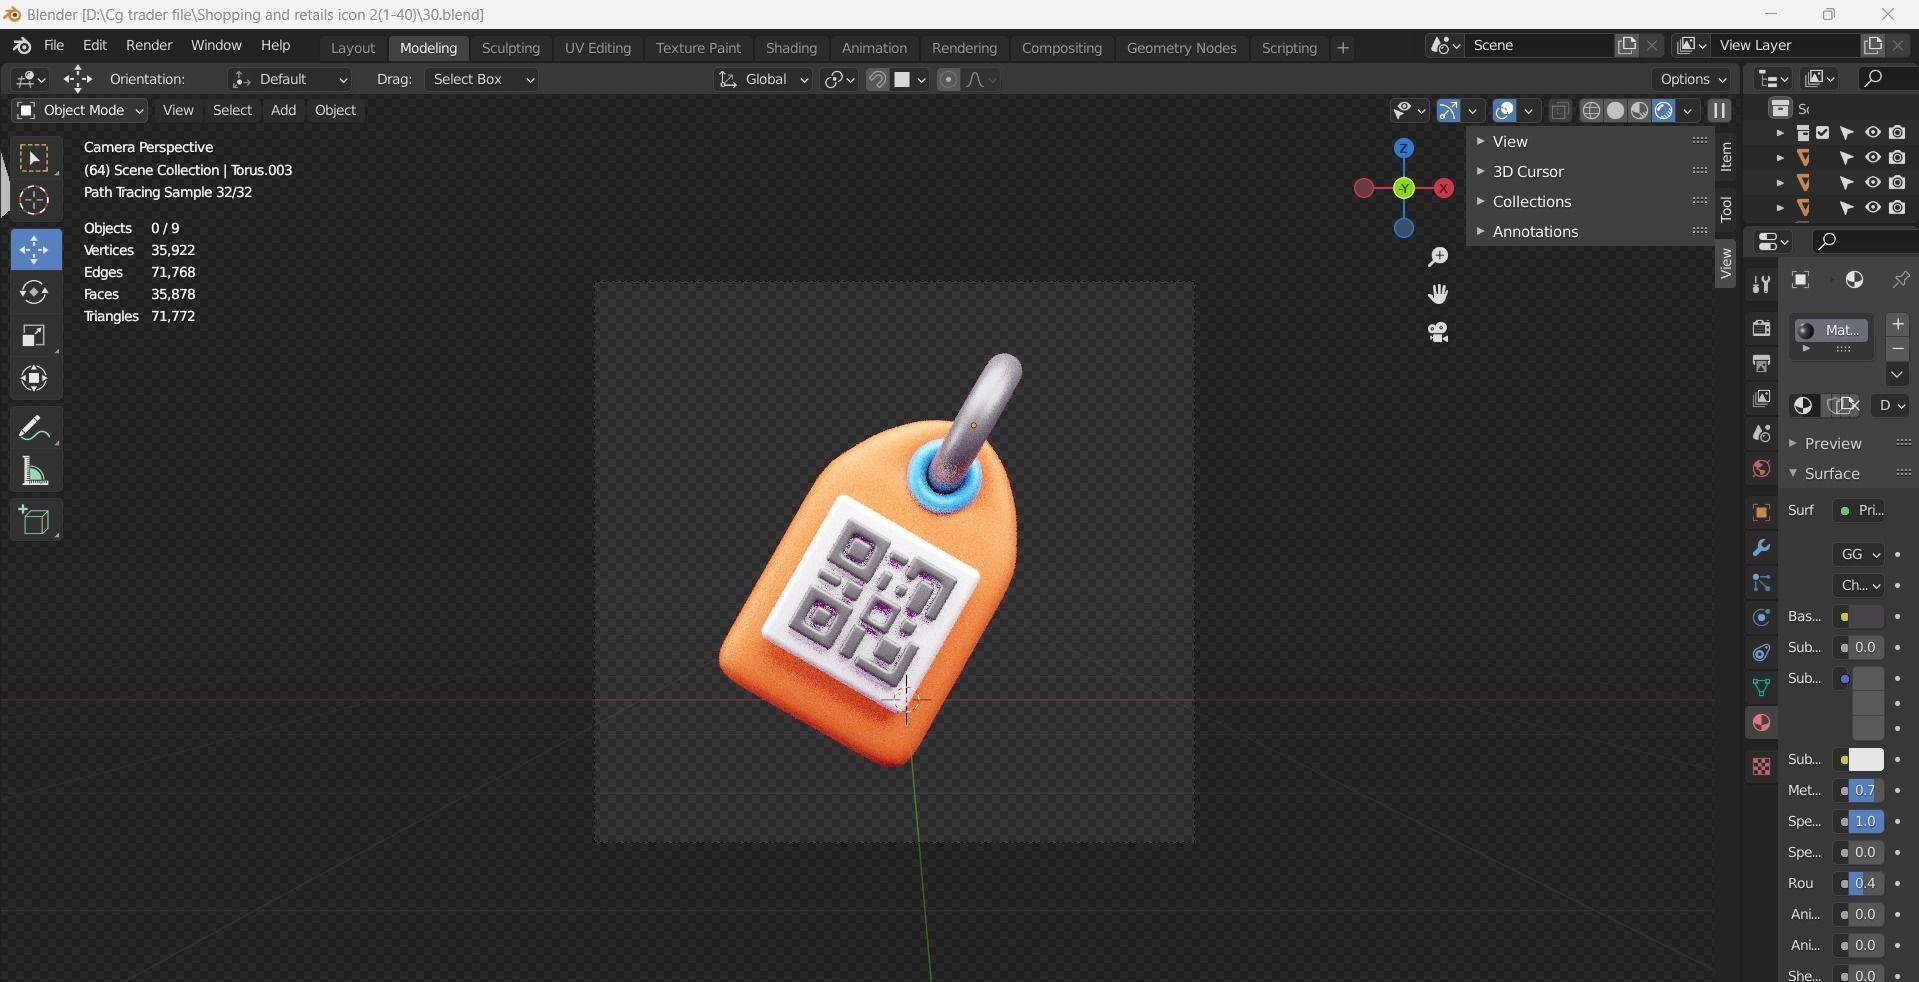Activate the Scale tool
The height and width of the screenshot is (982, 1919).
point(35,336)
